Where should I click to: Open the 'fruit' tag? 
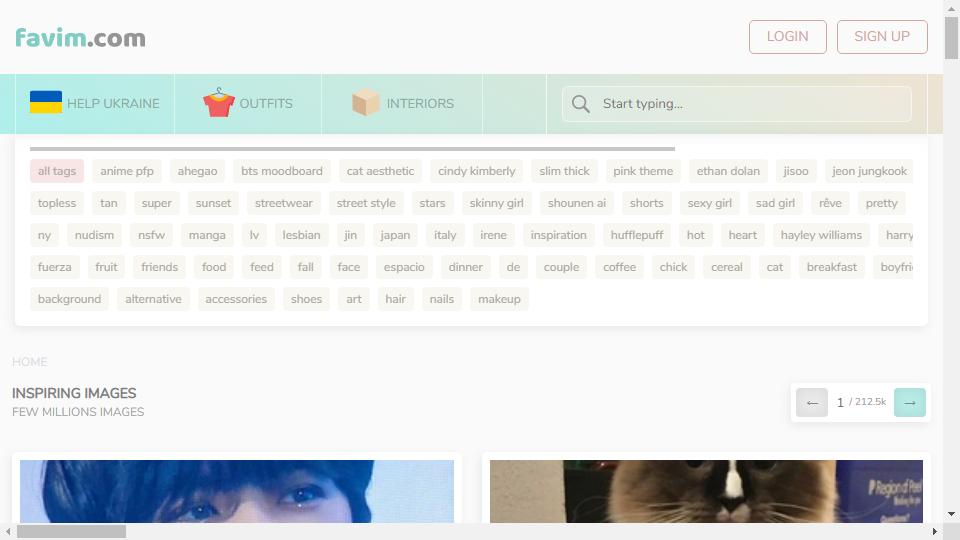coord(106,266)
